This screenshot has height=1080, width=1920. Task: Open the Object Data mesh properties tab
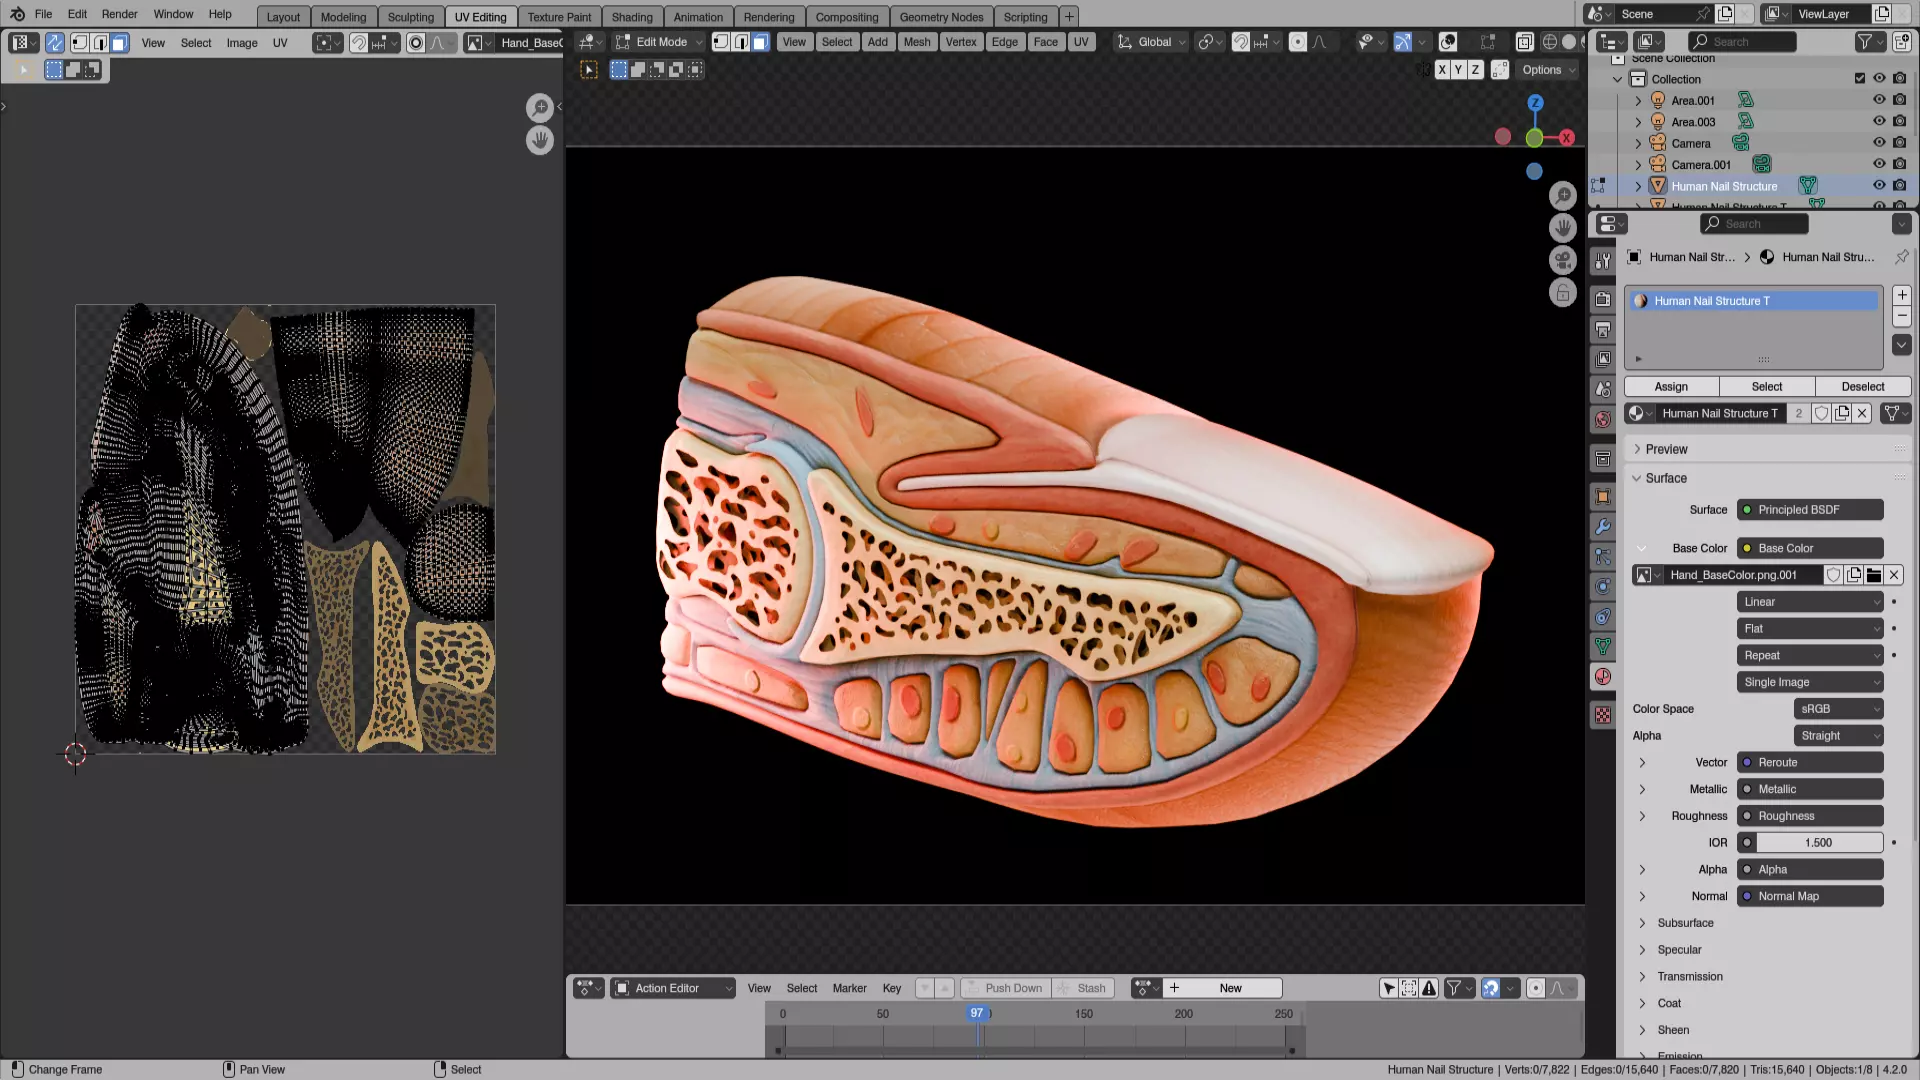pos(1603,646)
